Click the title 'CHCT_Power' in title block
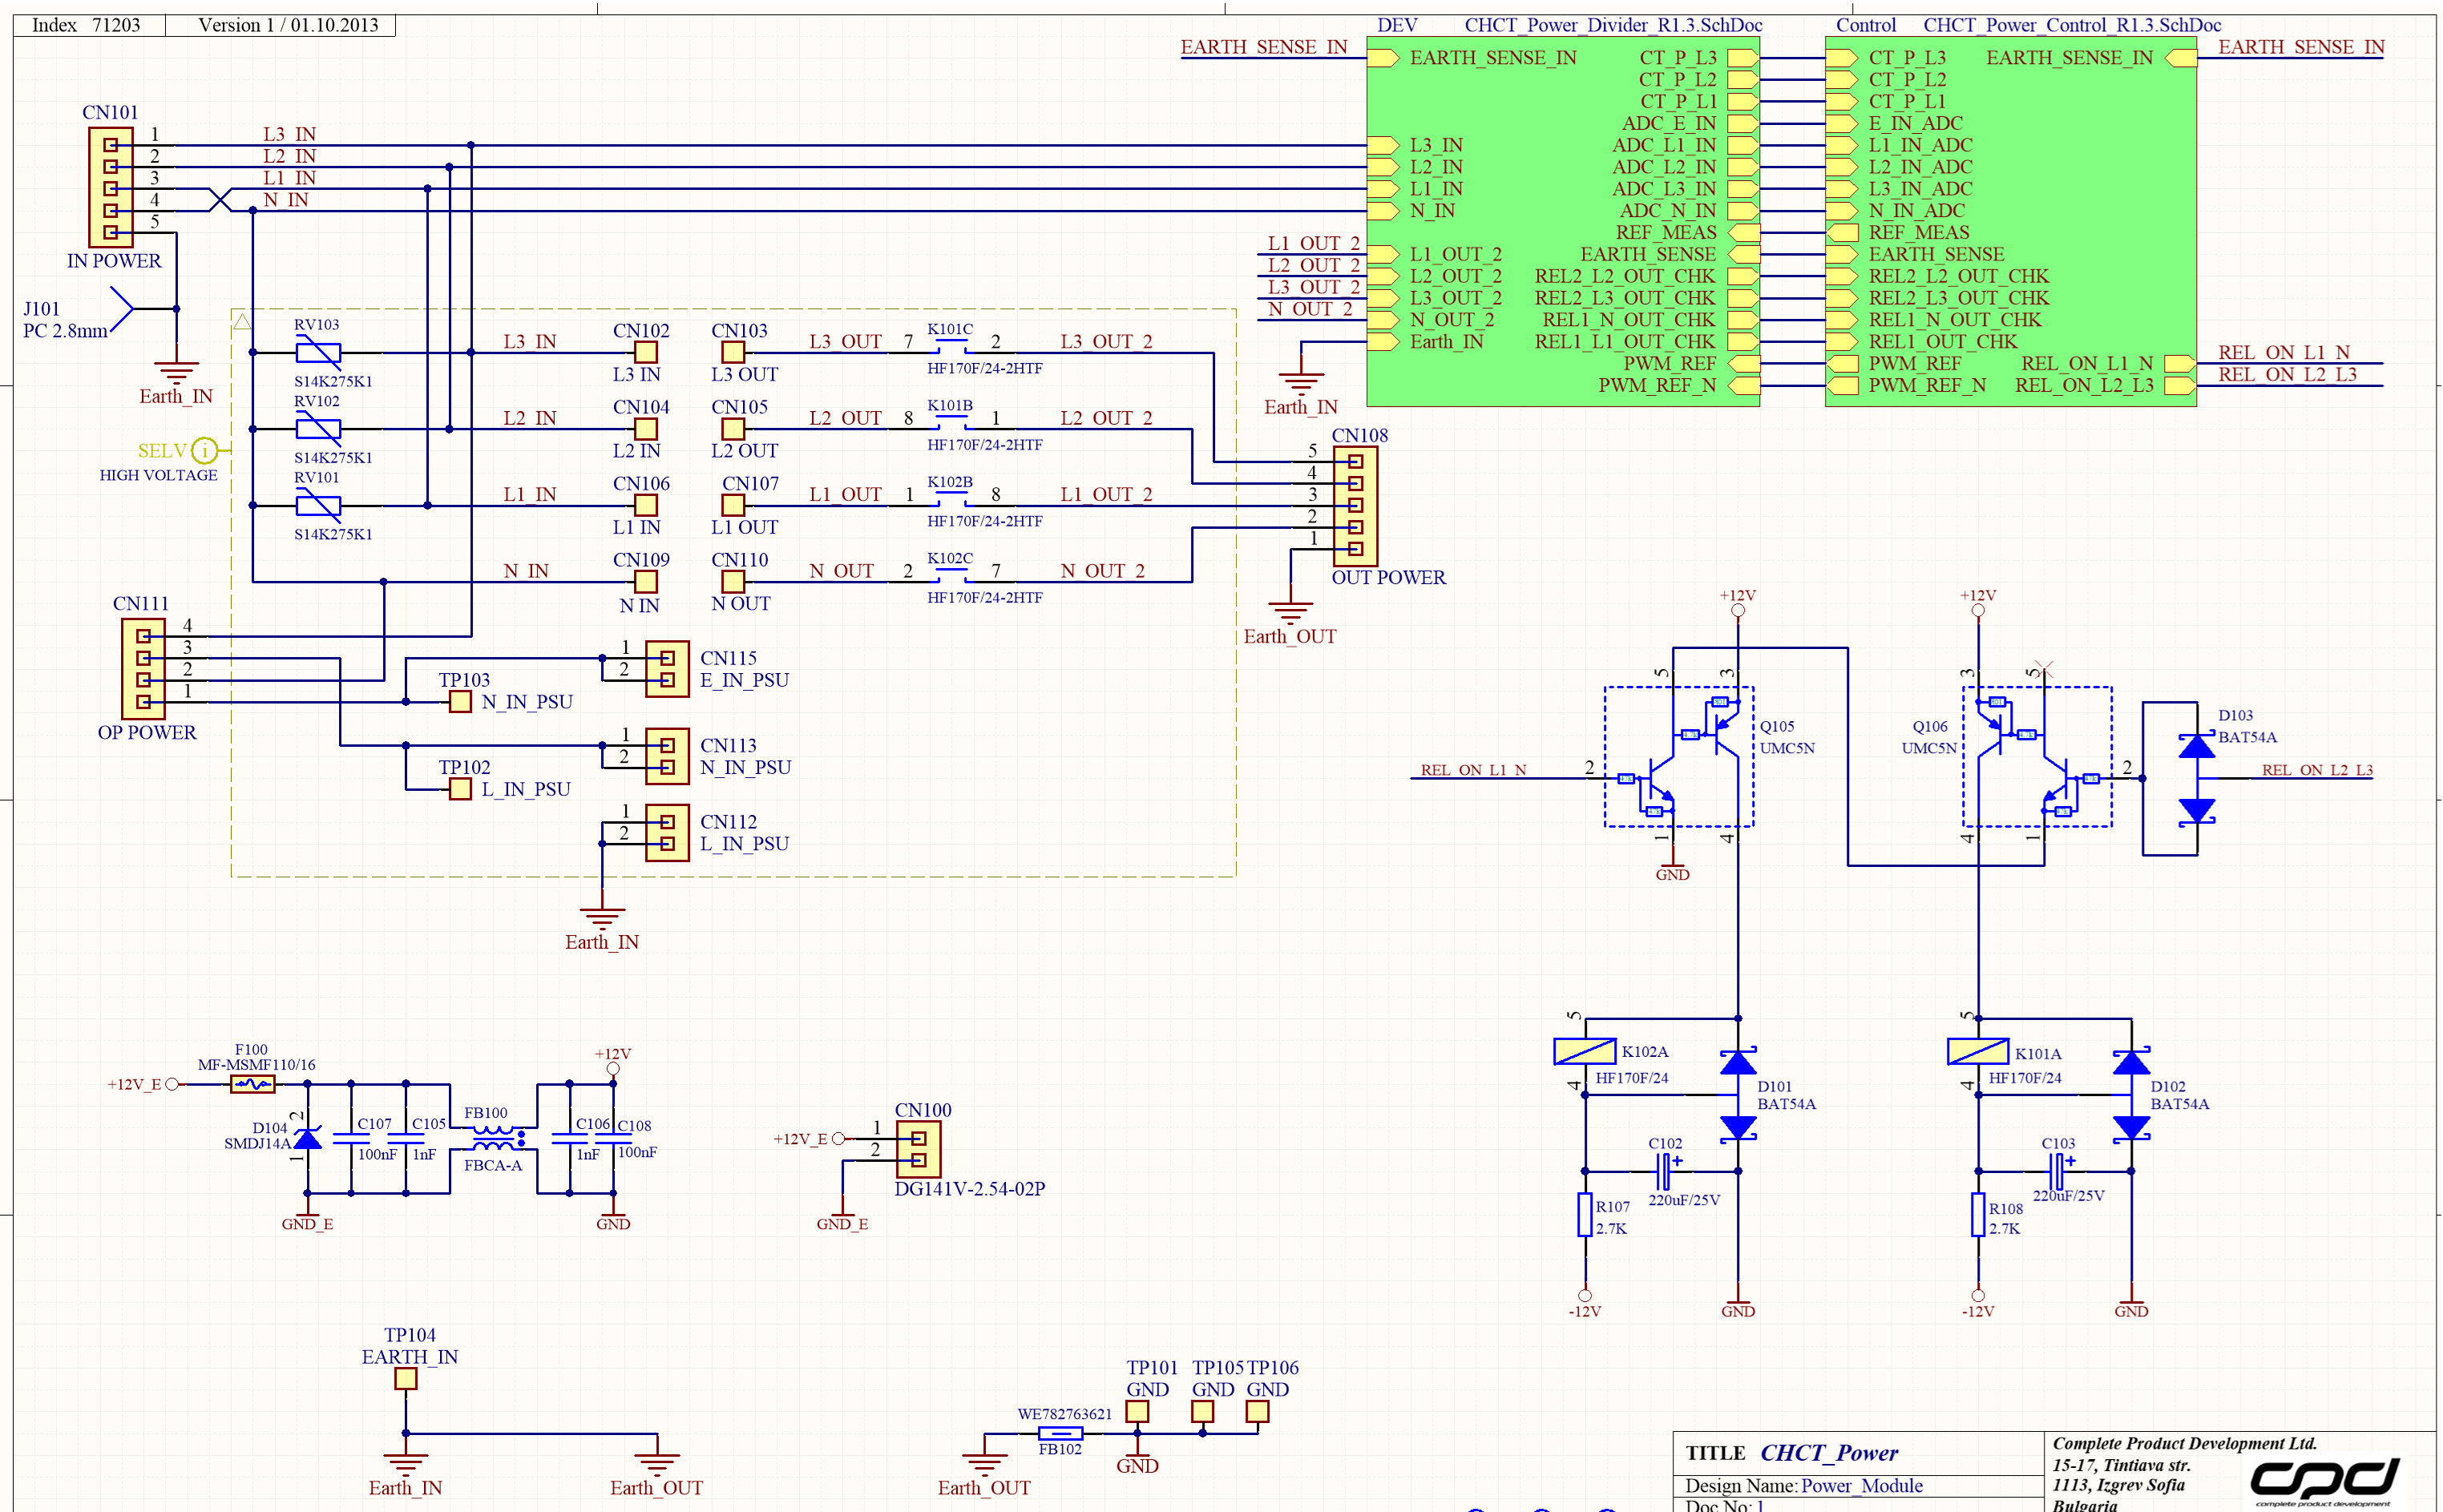The height and width of the screenshot is (1512, 2443). tap(1829, 1453)
